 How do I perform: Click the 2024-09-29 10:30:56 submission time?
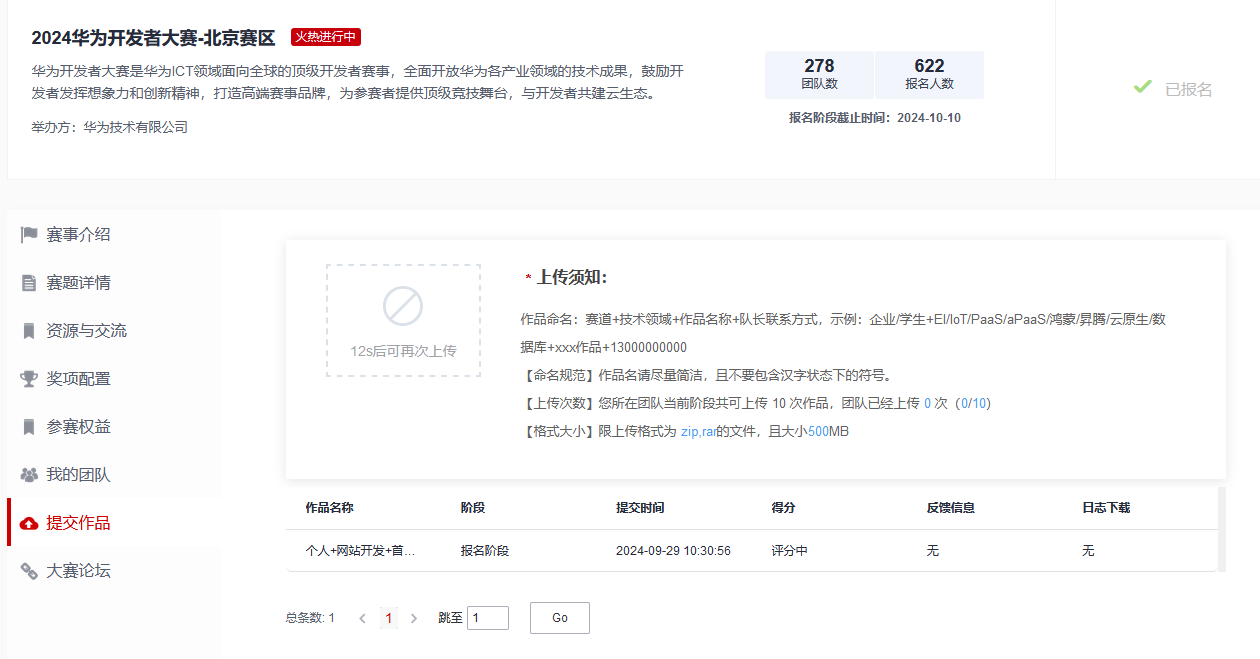[x=673, y=551]
